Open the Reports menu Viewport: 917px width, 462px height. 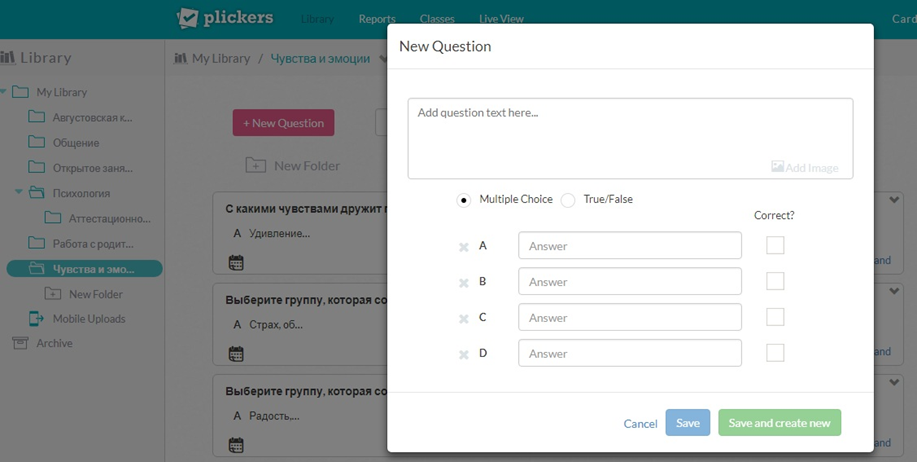point(377,19)
